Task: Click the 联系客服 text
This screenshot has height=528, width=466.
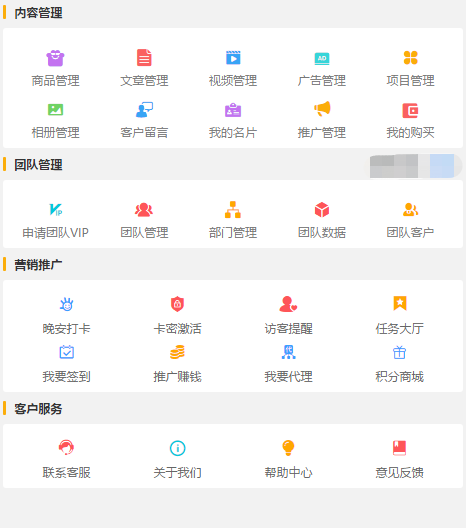Action: pyautogui.click(x=66, y=473)
